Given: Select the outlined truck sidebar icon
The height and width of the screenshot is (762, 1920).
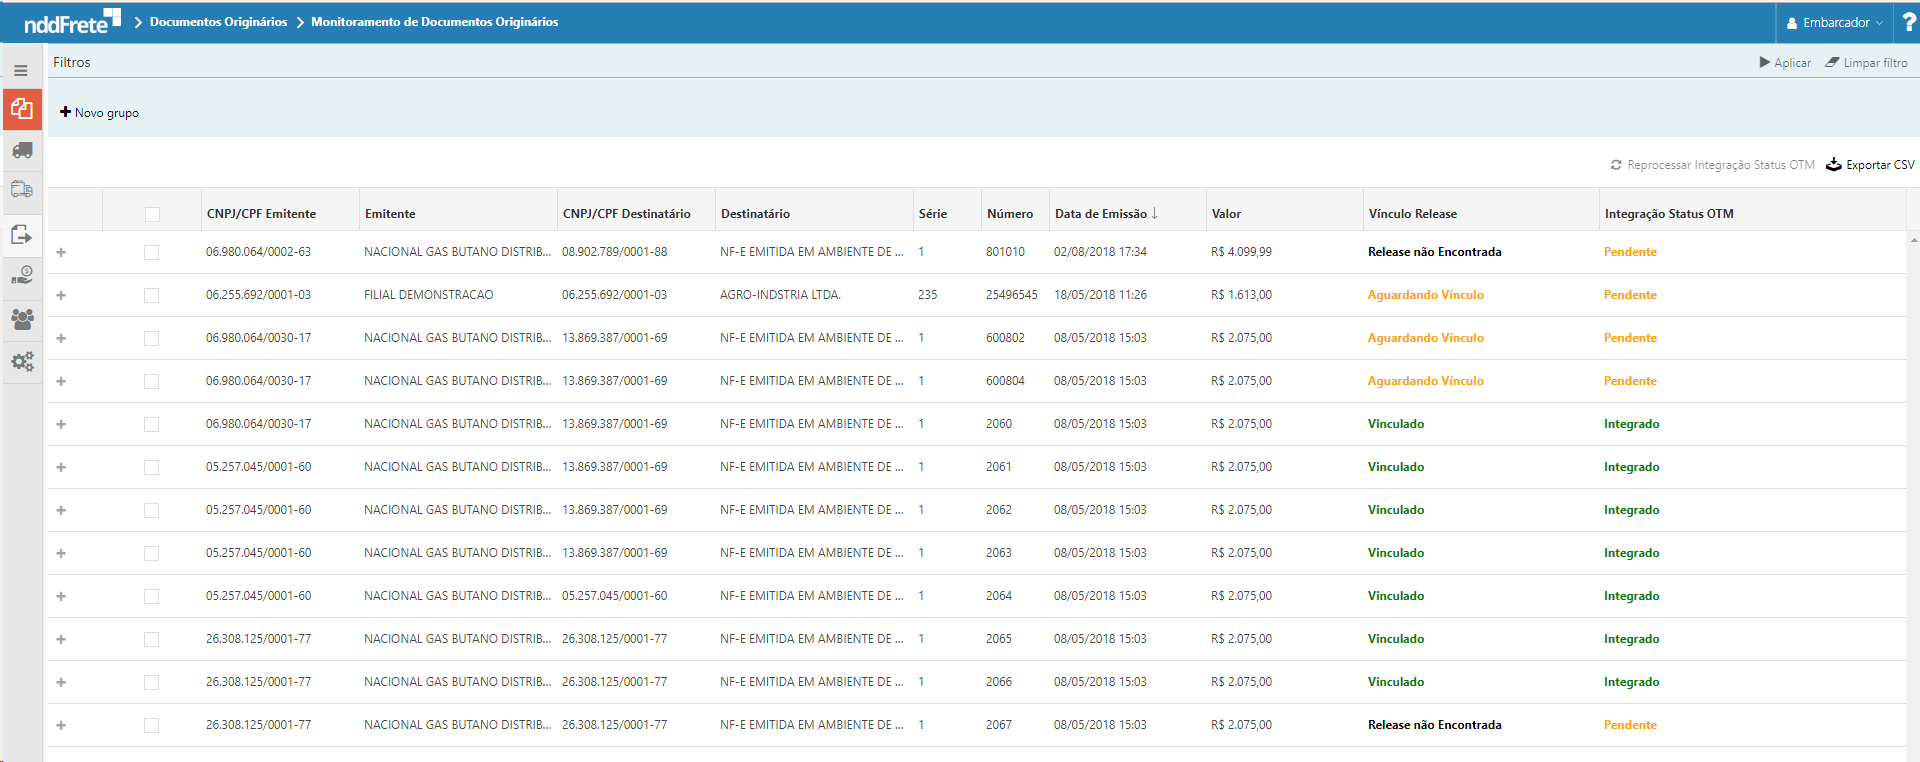Looking at the screenshot, I should pos(22,190).
